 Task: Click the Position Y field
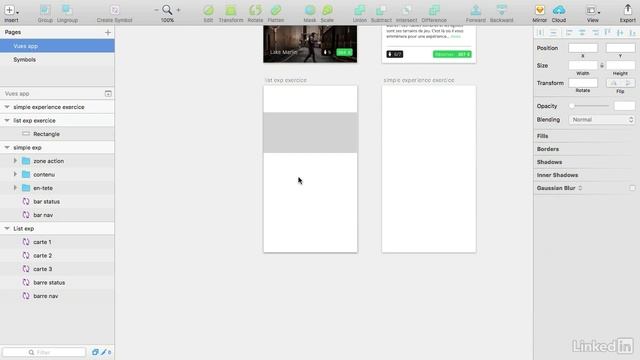[x=620, y=48]
